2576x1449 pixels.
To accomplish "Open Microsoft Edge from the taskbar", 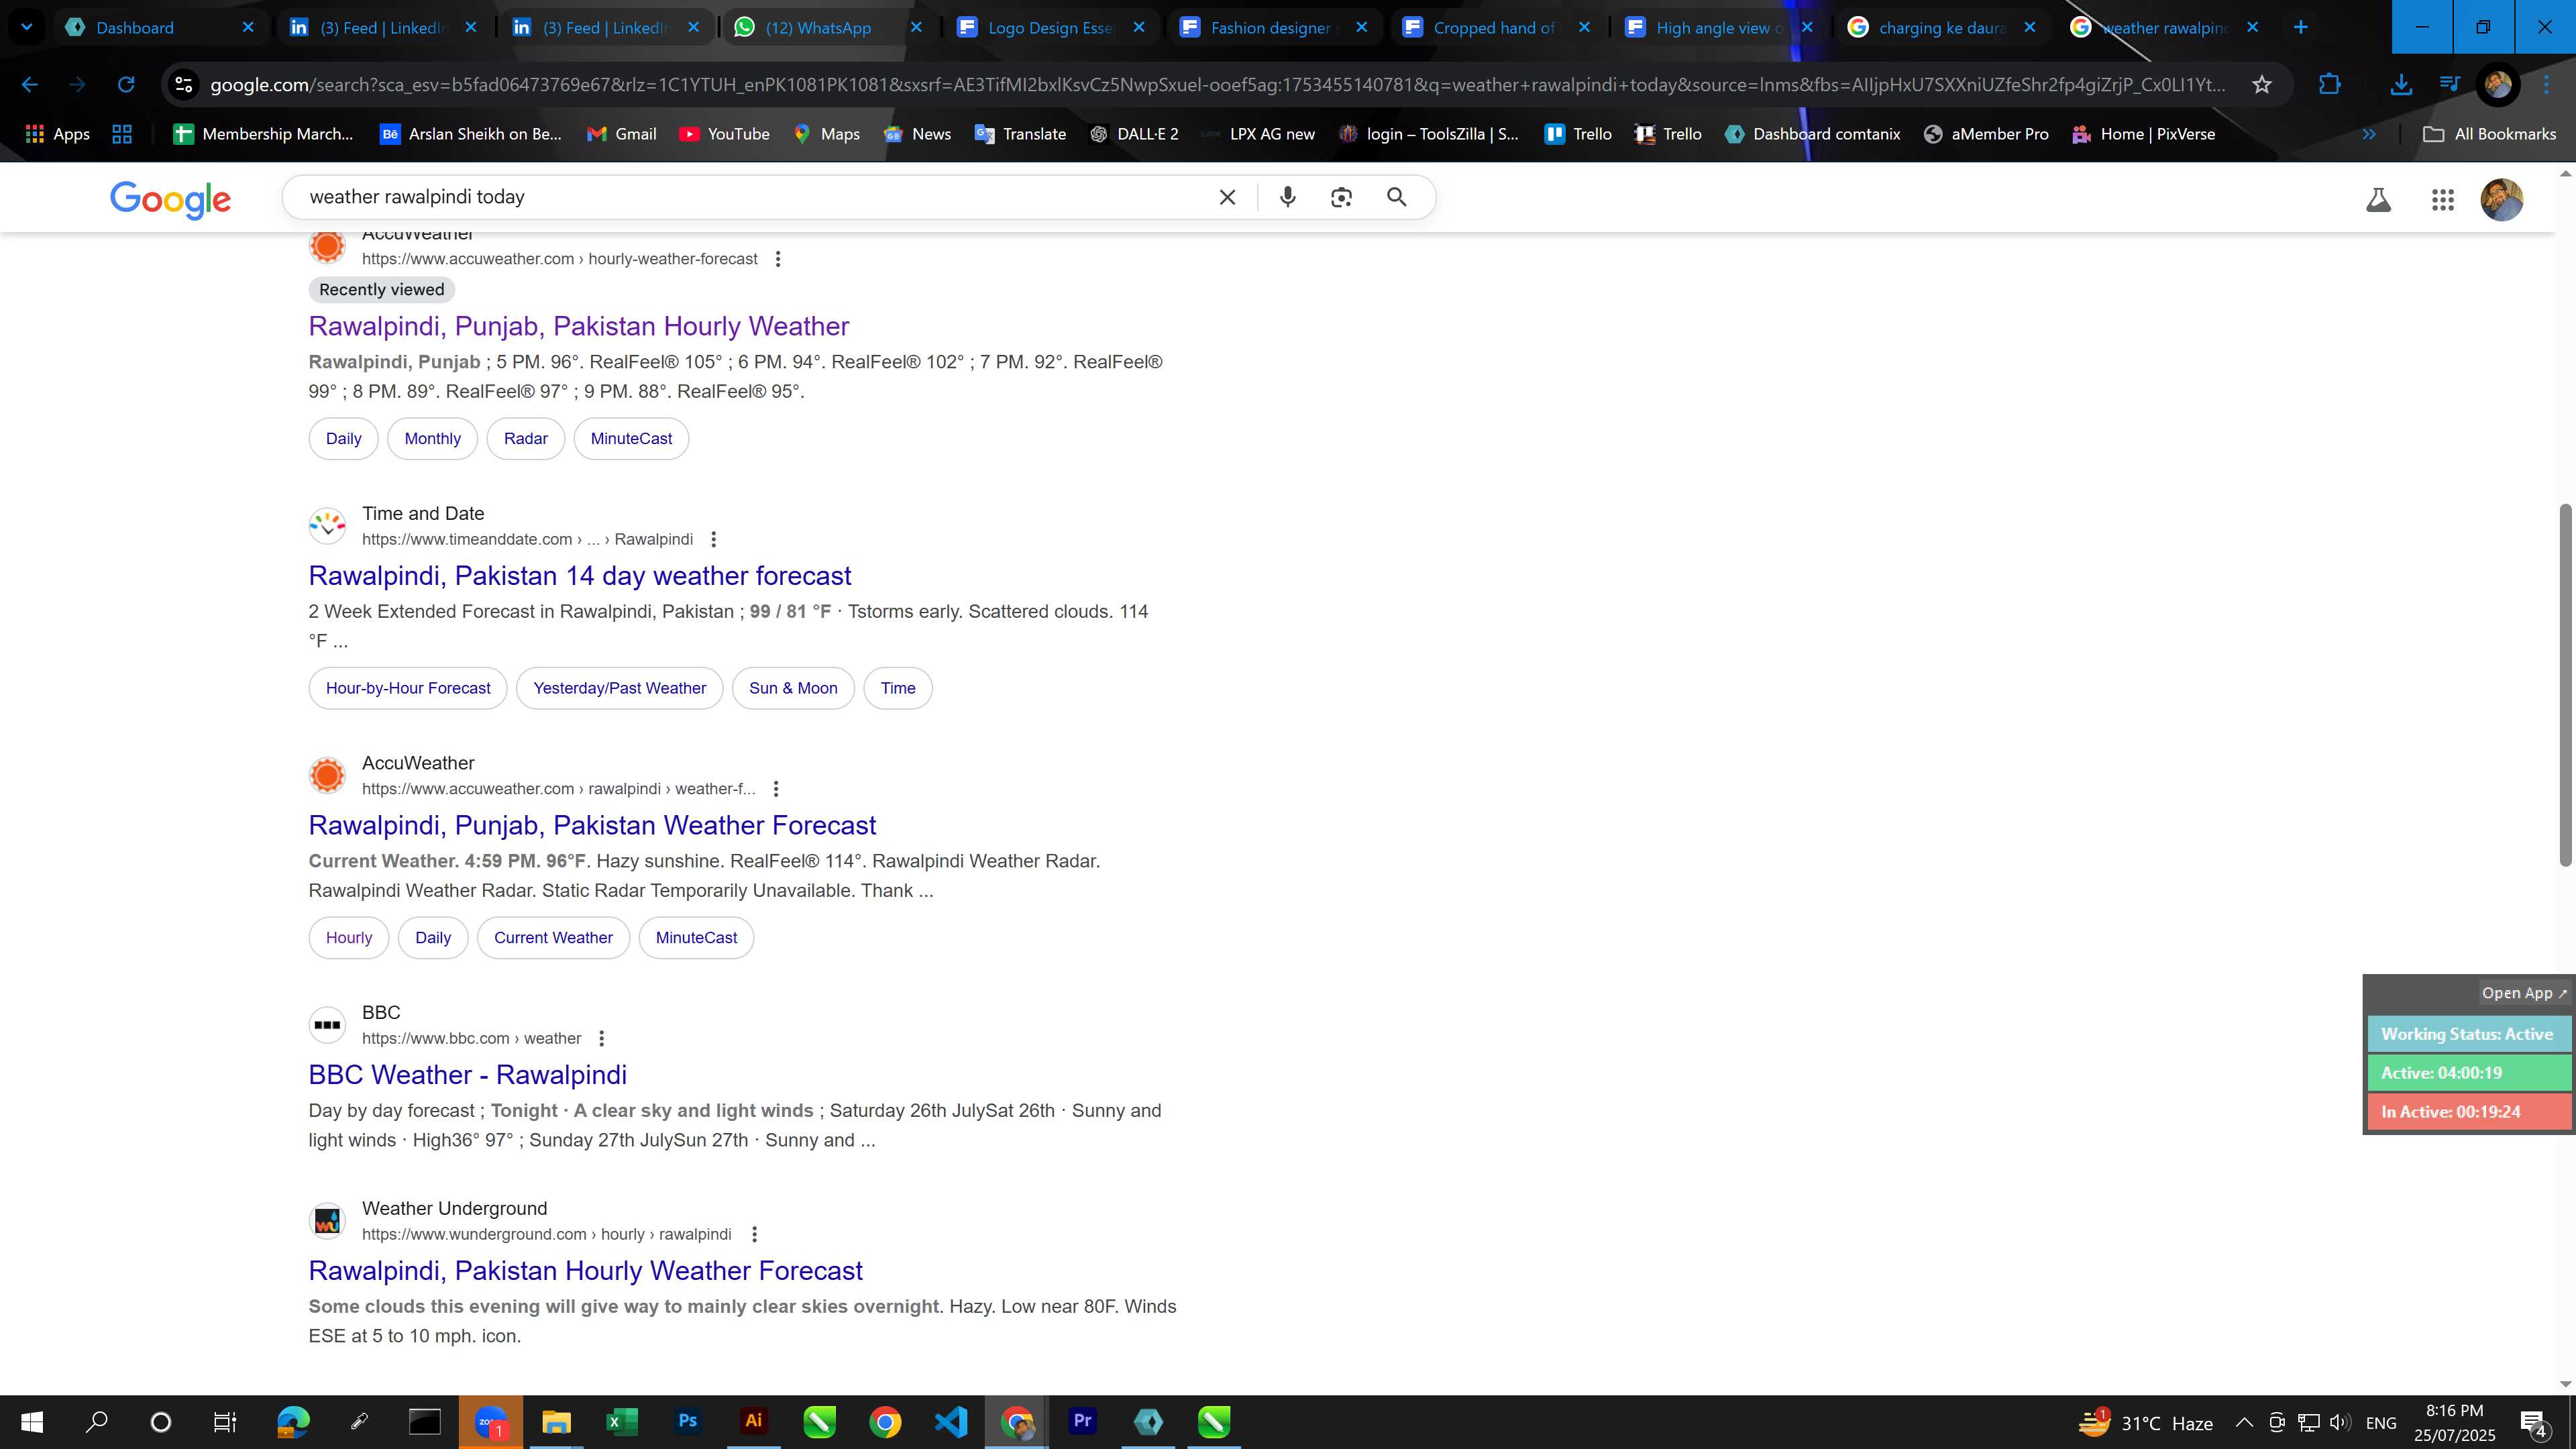I will (293, 1421).
